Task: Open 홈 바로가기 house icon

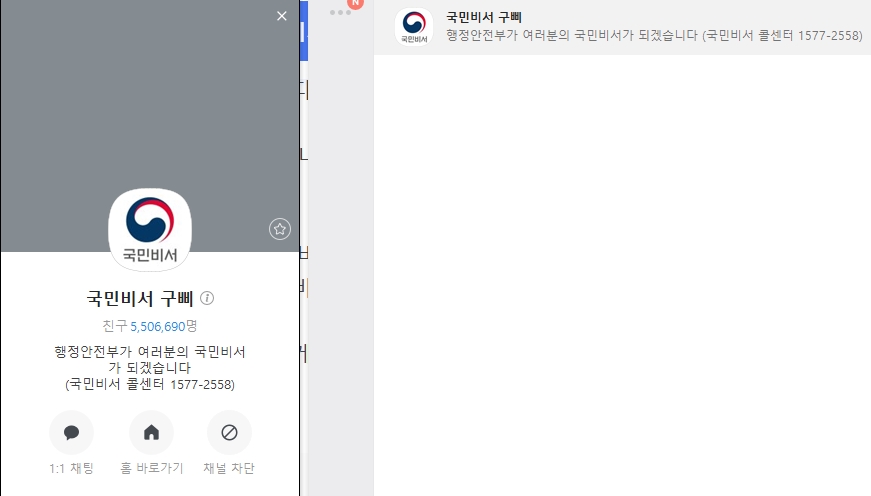Action: [151, 433]
